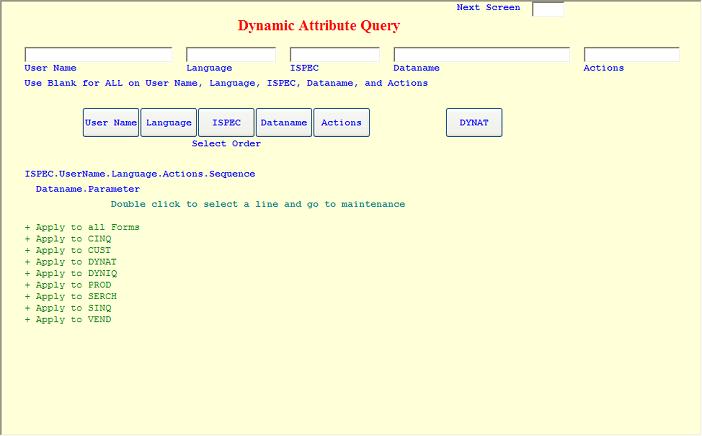This screenshot has width=702, height=436.
Task: Click the Actions input field
Action: pyautogui.click(x=631, y=55)
